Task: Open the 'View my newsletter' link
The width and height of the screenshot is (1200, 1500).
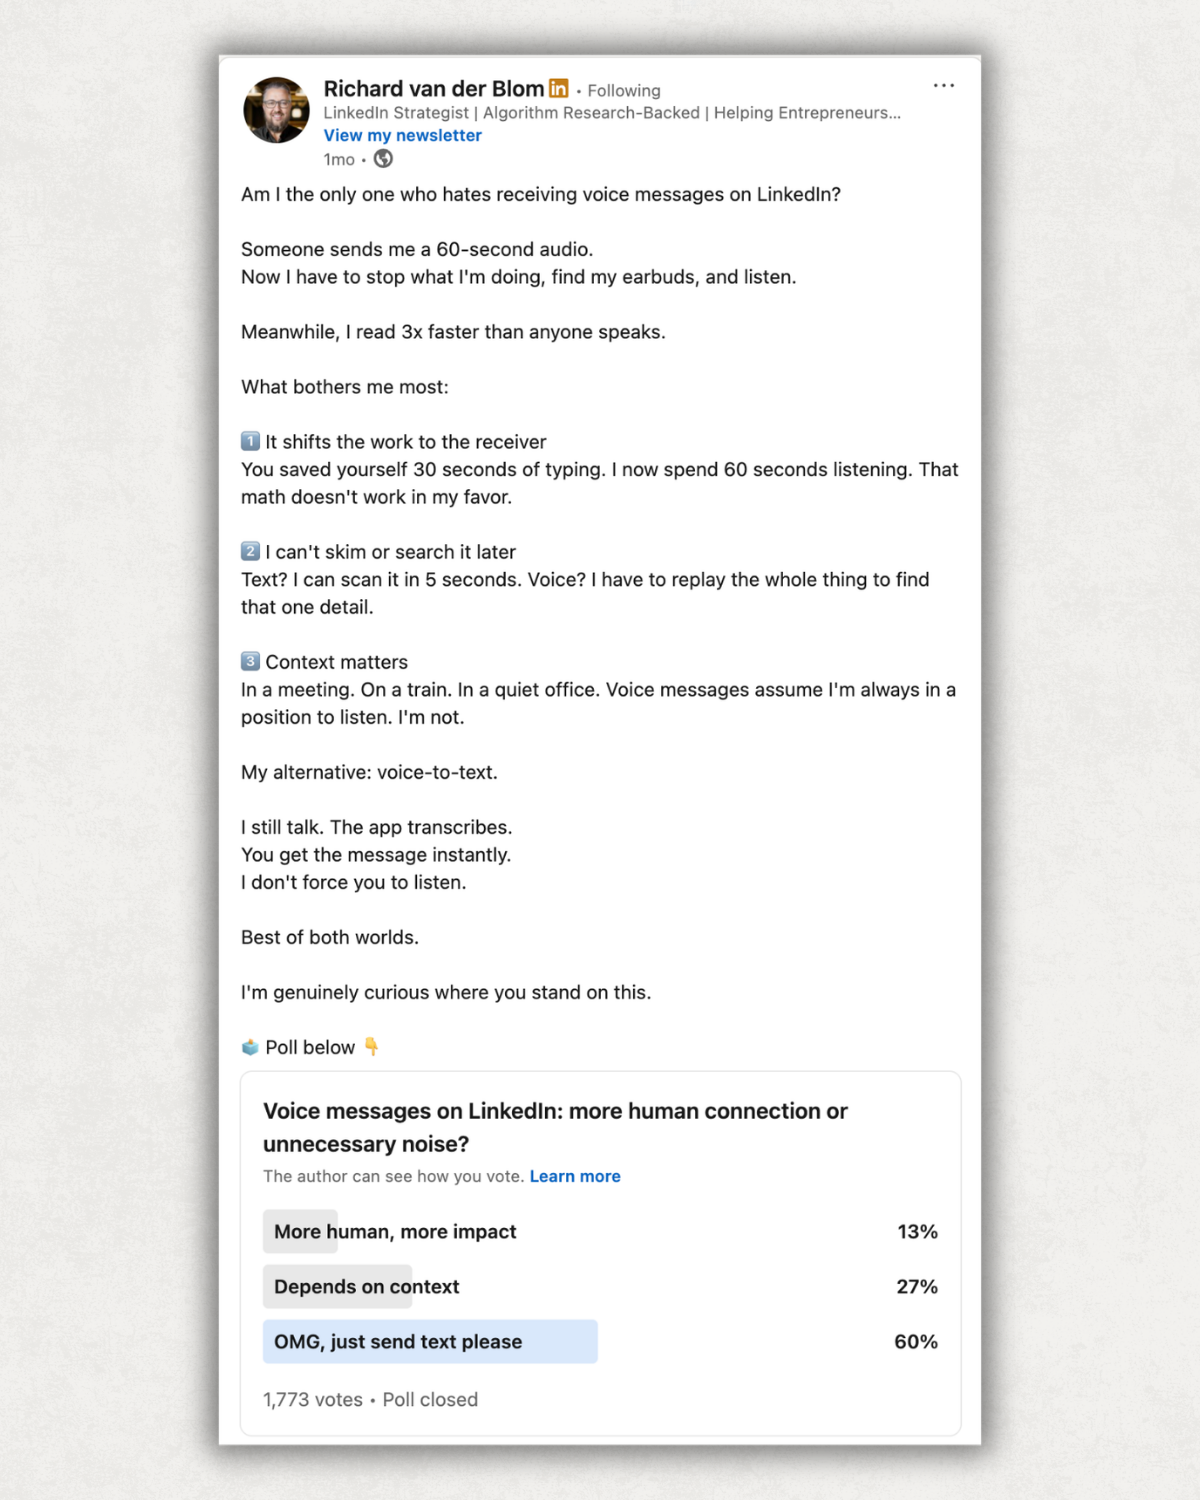Action: (402, 134)
